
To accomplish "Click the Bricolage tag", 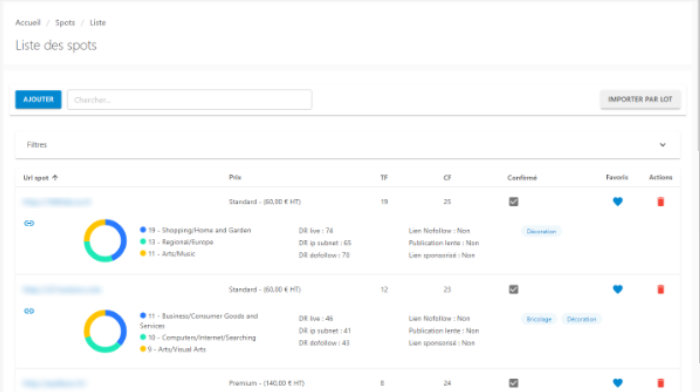I will tap(539, 319).
